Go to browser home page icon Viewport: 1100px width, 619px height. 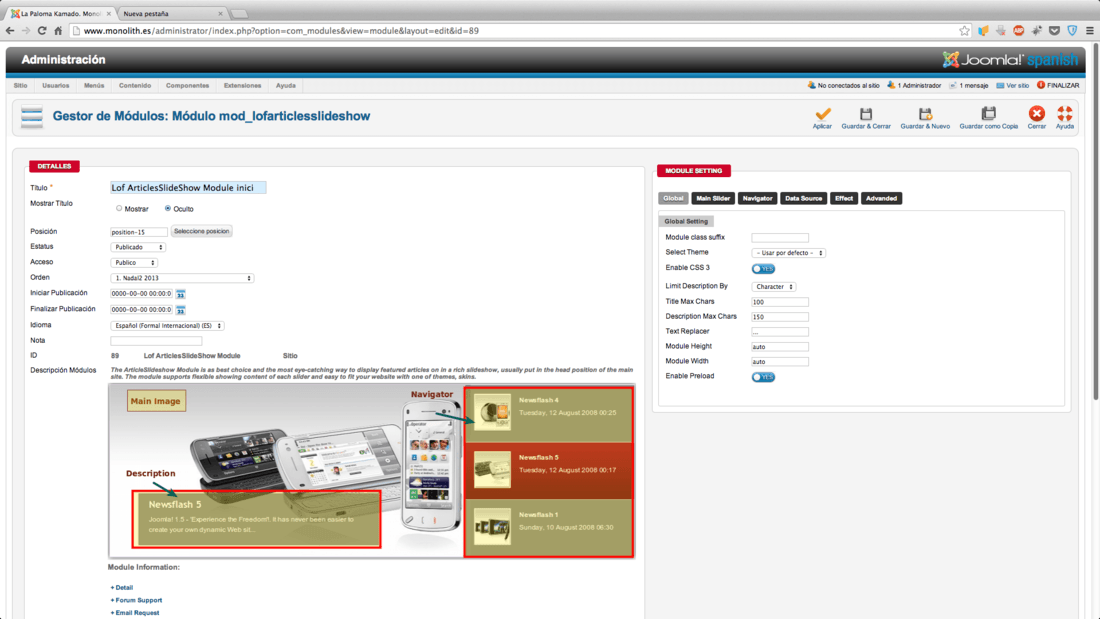click(58, 30)
